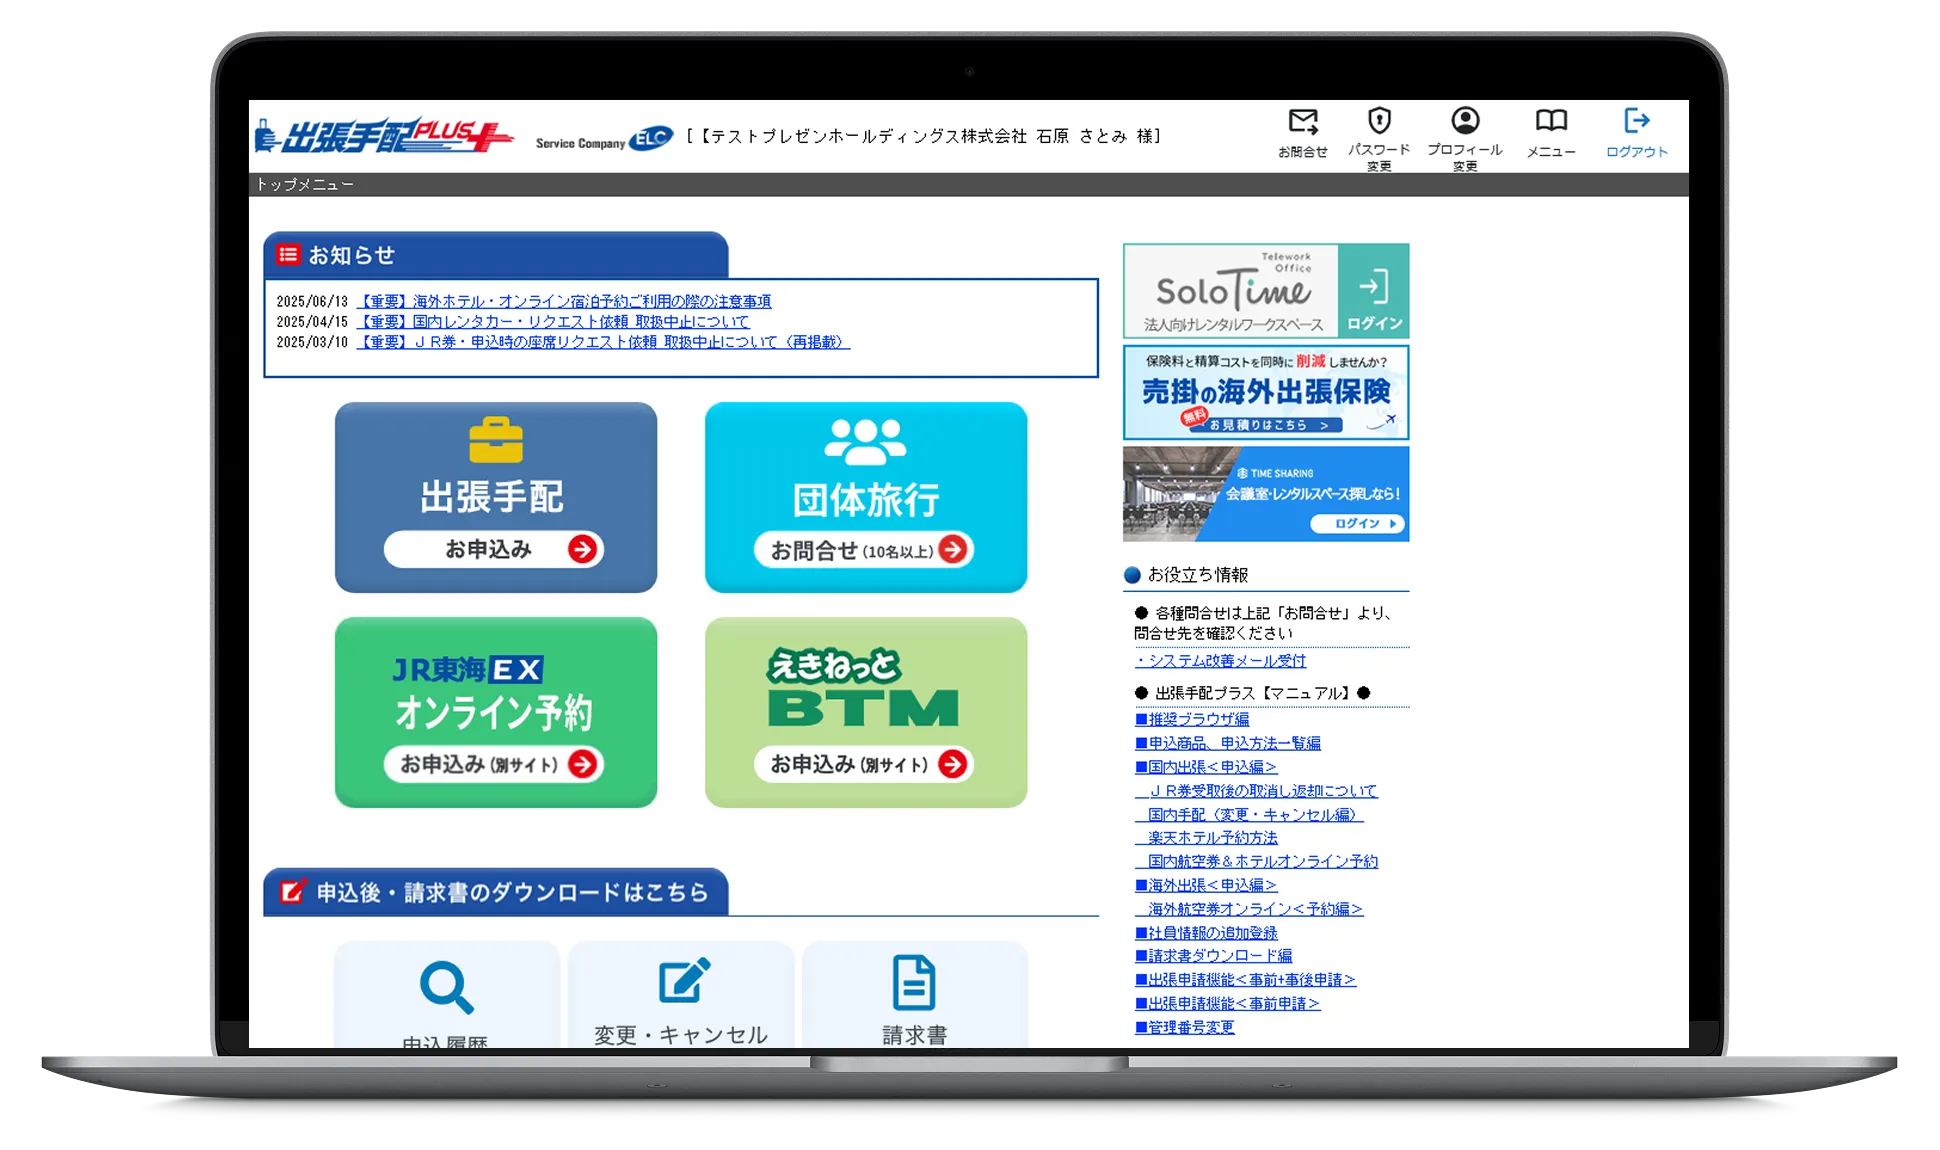The height and width of the screenshot is (1150, 1940).
Task: Click the user name 石原 さとみ 様 text
Action: 1096,136
